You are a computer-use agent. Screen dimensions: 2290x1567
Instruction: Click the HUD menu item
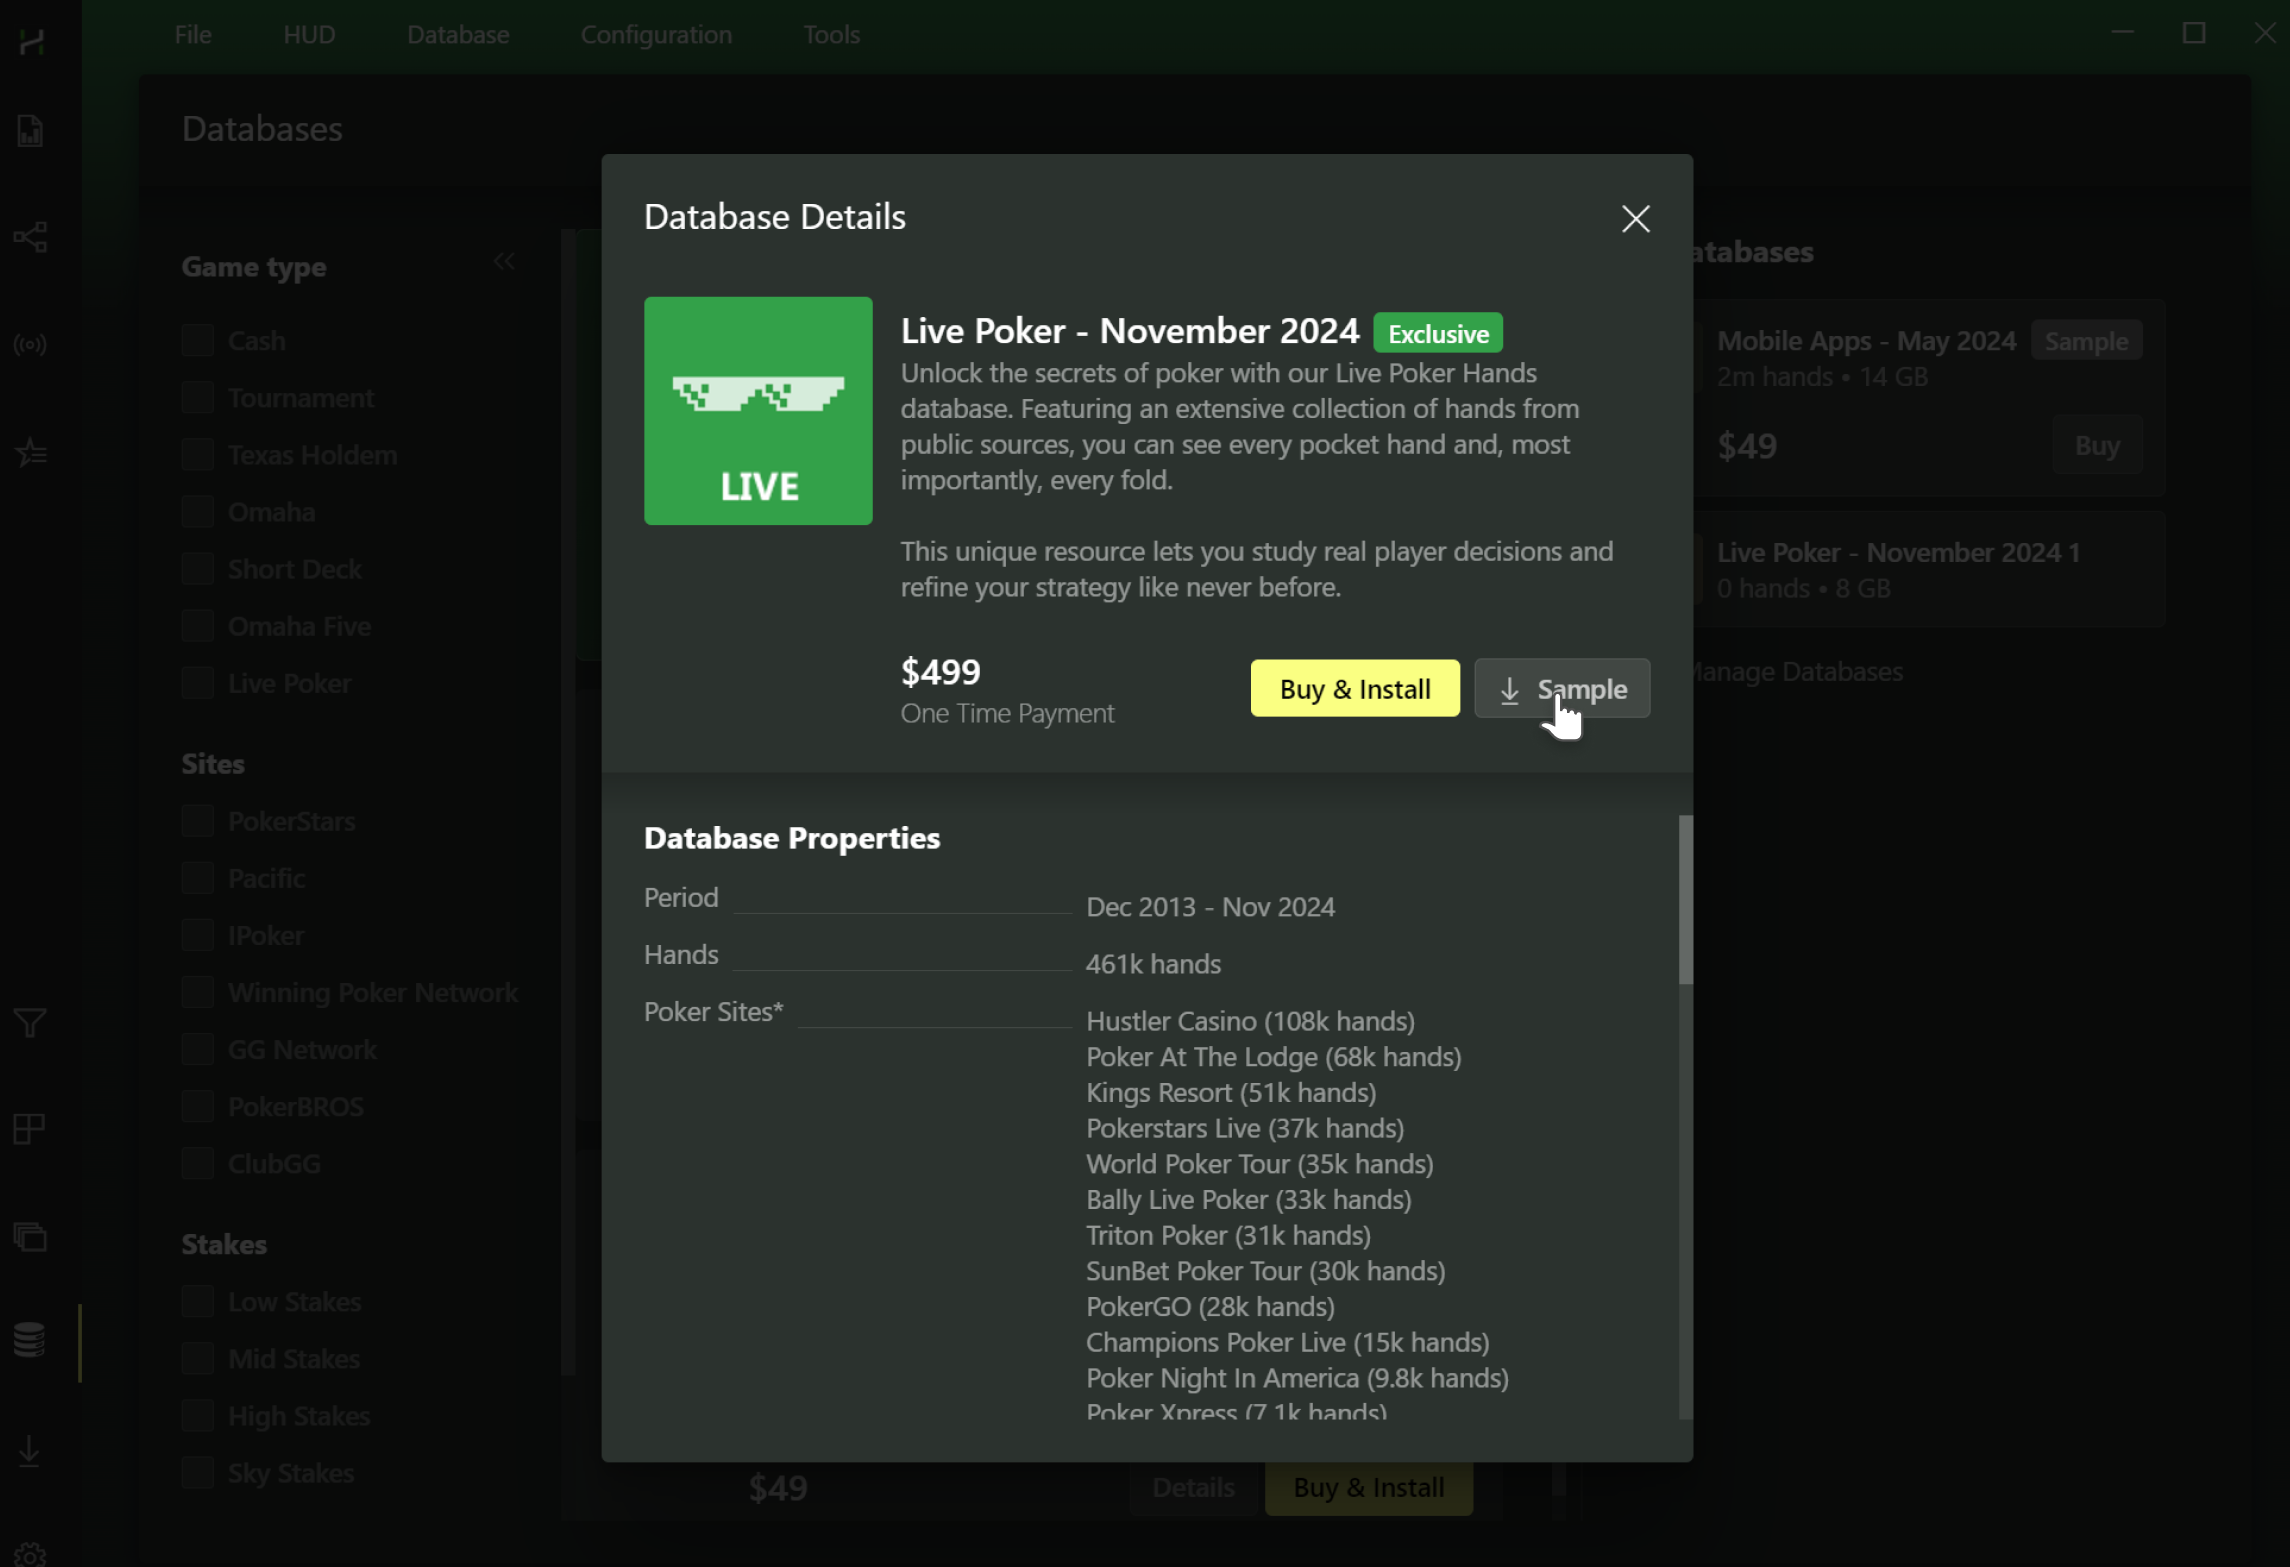pyautogui.click(x=310, y=33)
